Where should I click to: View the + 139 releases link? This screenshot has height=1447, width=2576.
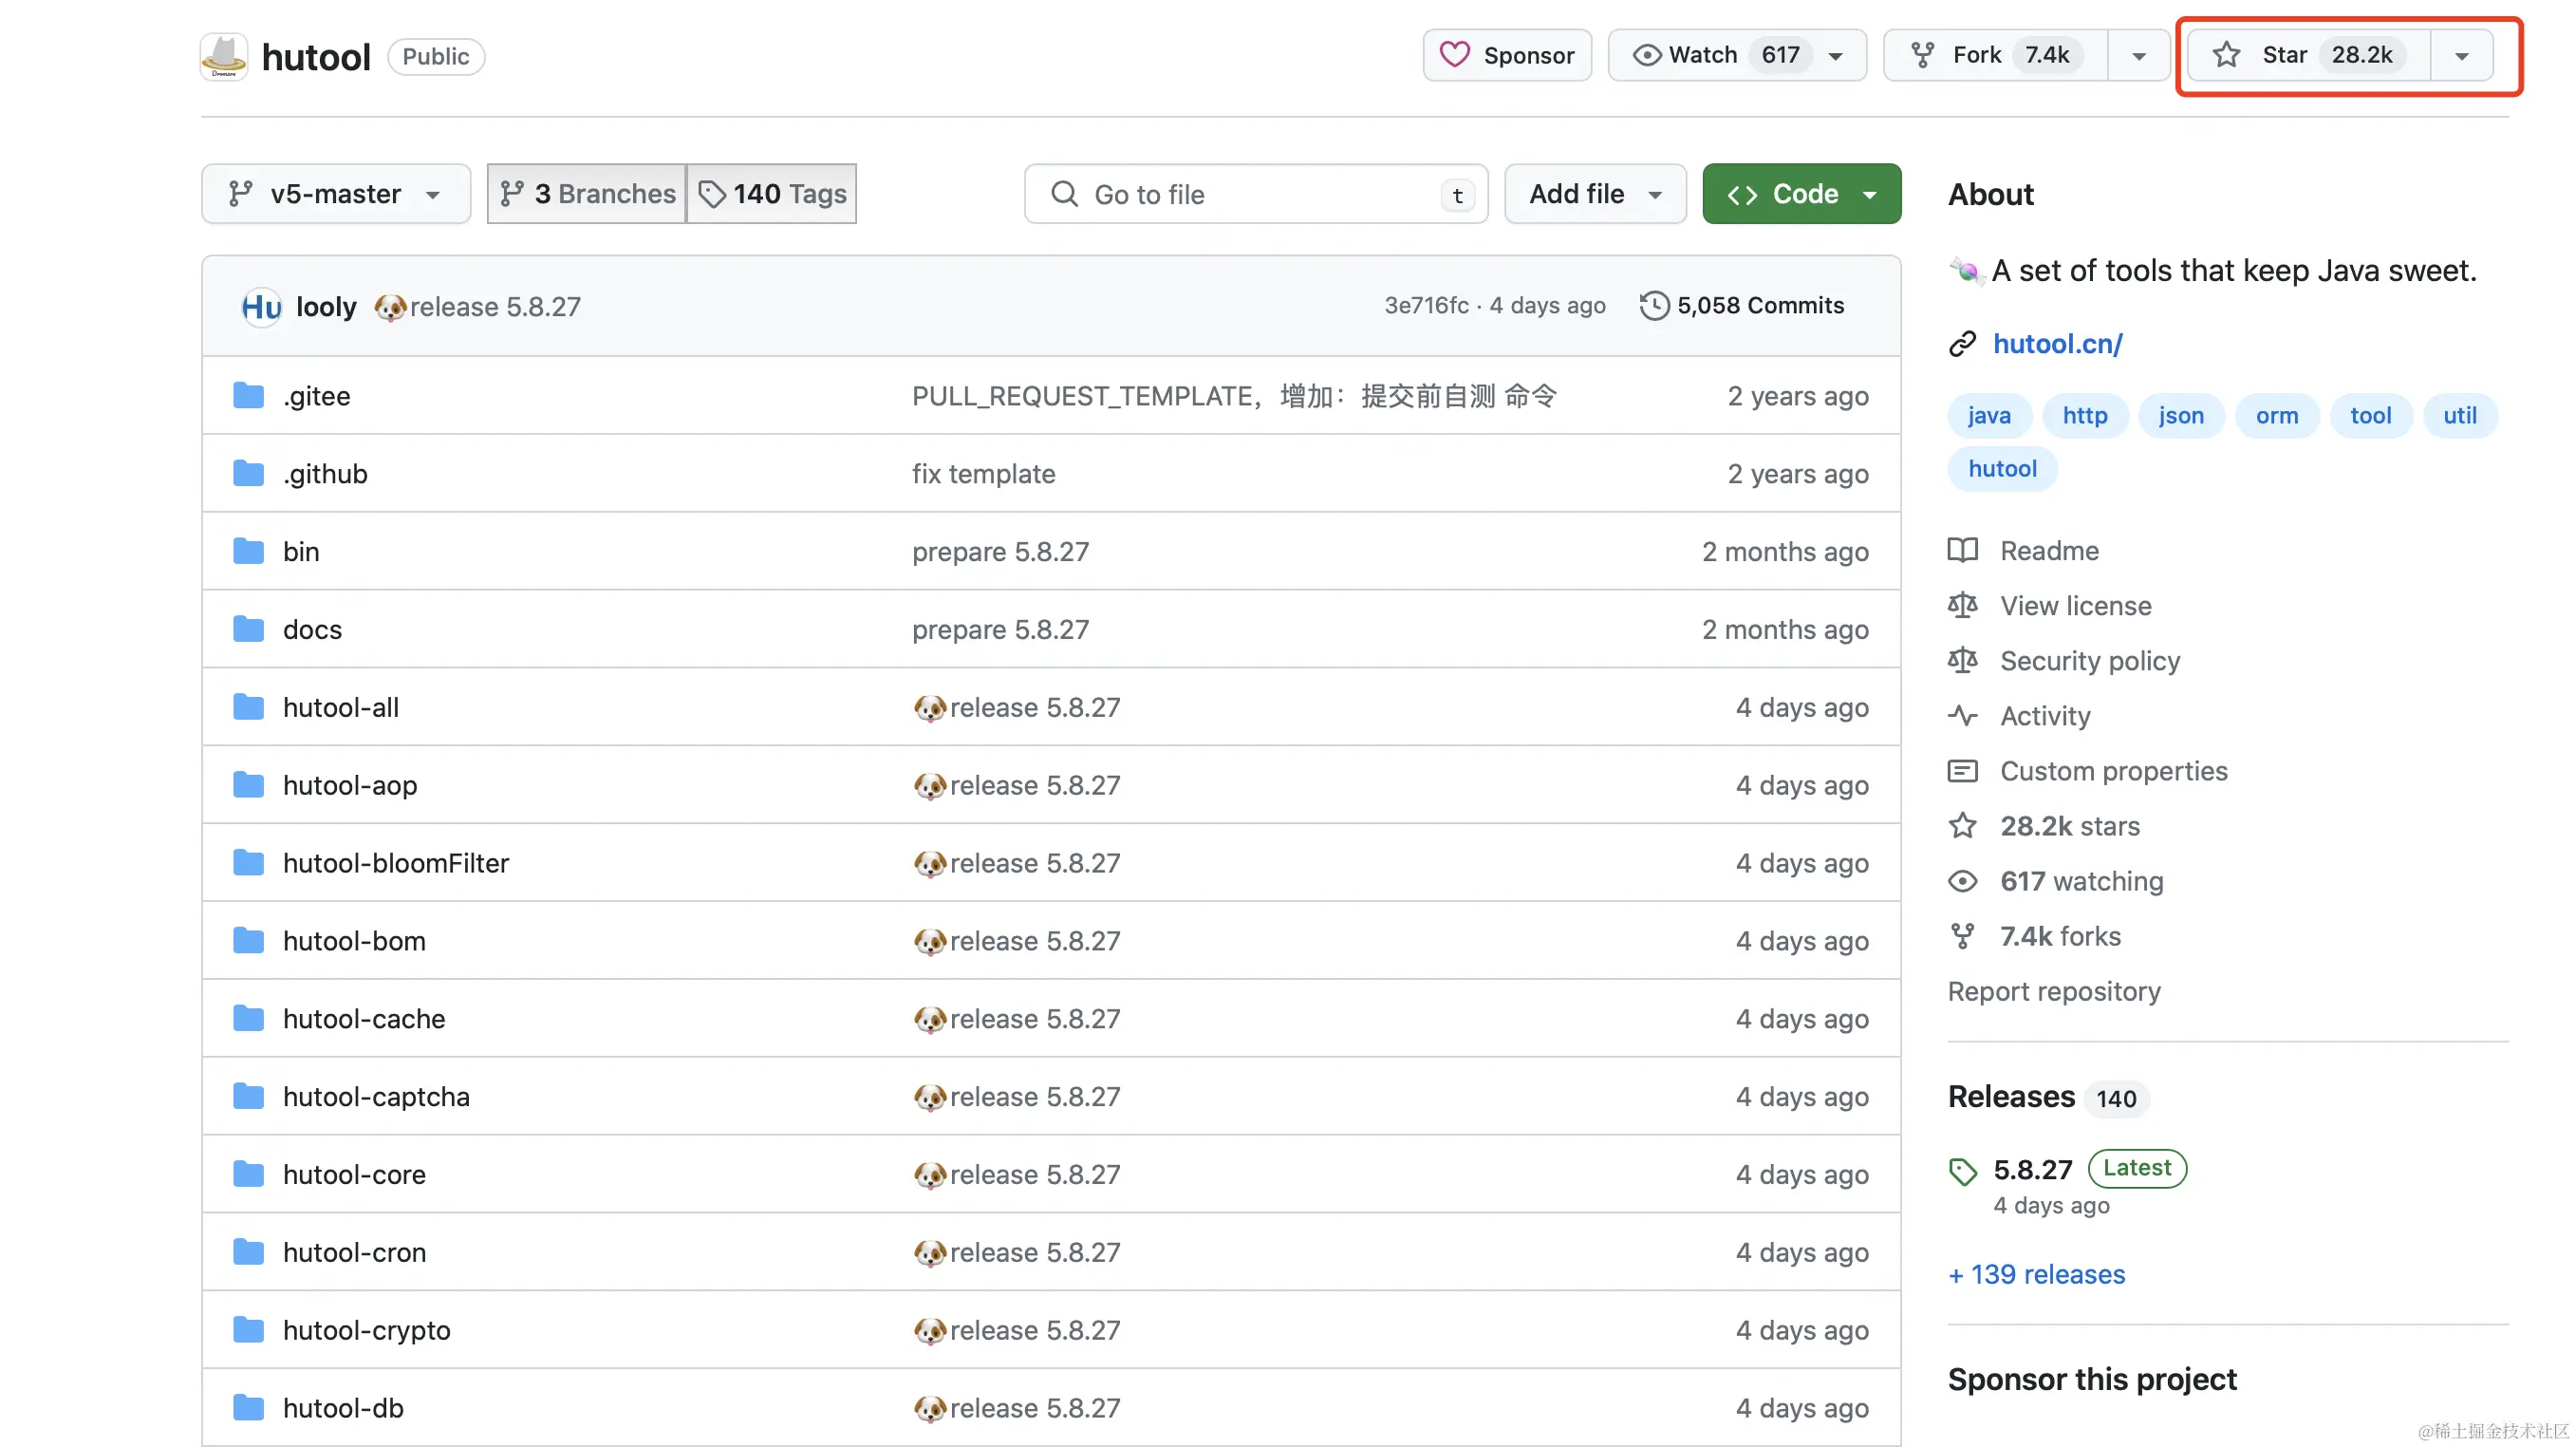(2036, 1274)
